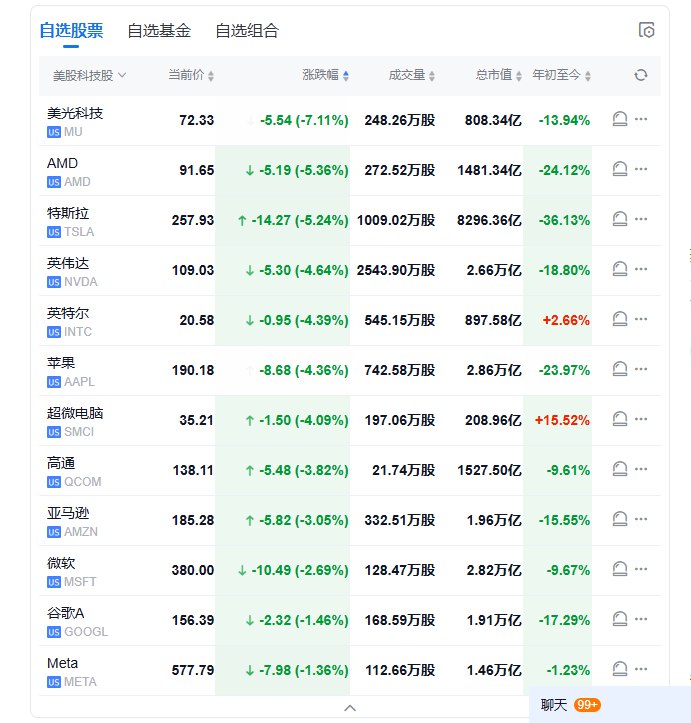Click price 380.00 in Microsoft row
This screenshot has height=723, width=691.
[193, 570]
